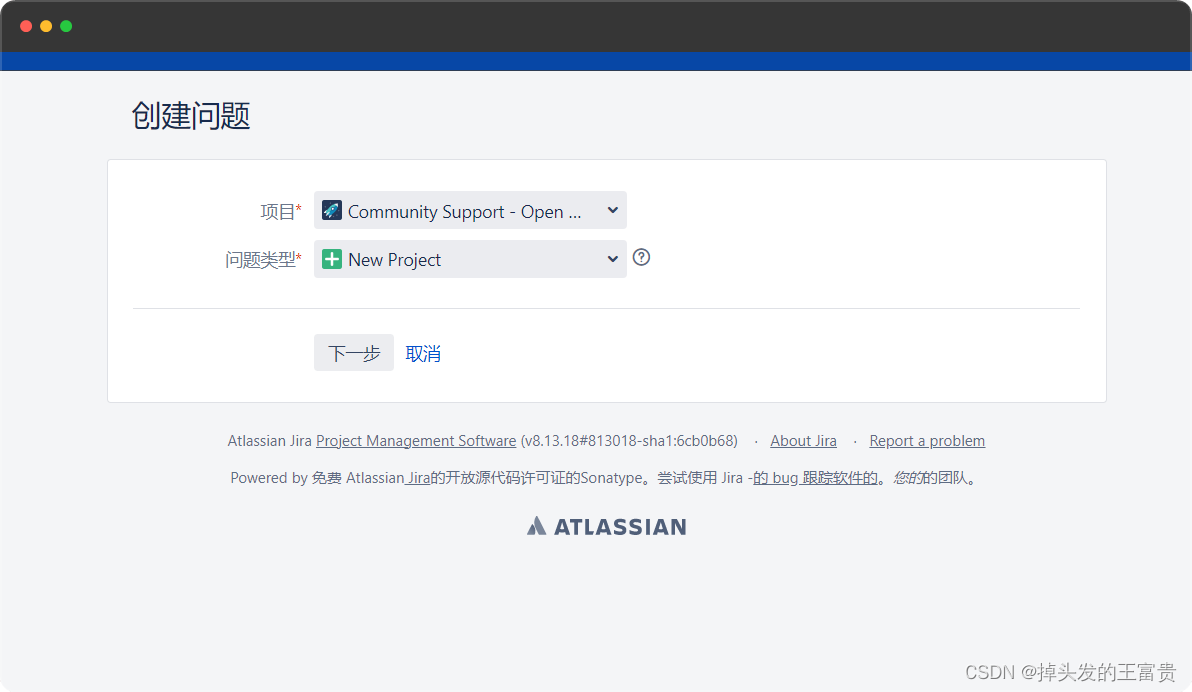
Task: Click the green maximize window button
Action: click(x=66, y=26)
